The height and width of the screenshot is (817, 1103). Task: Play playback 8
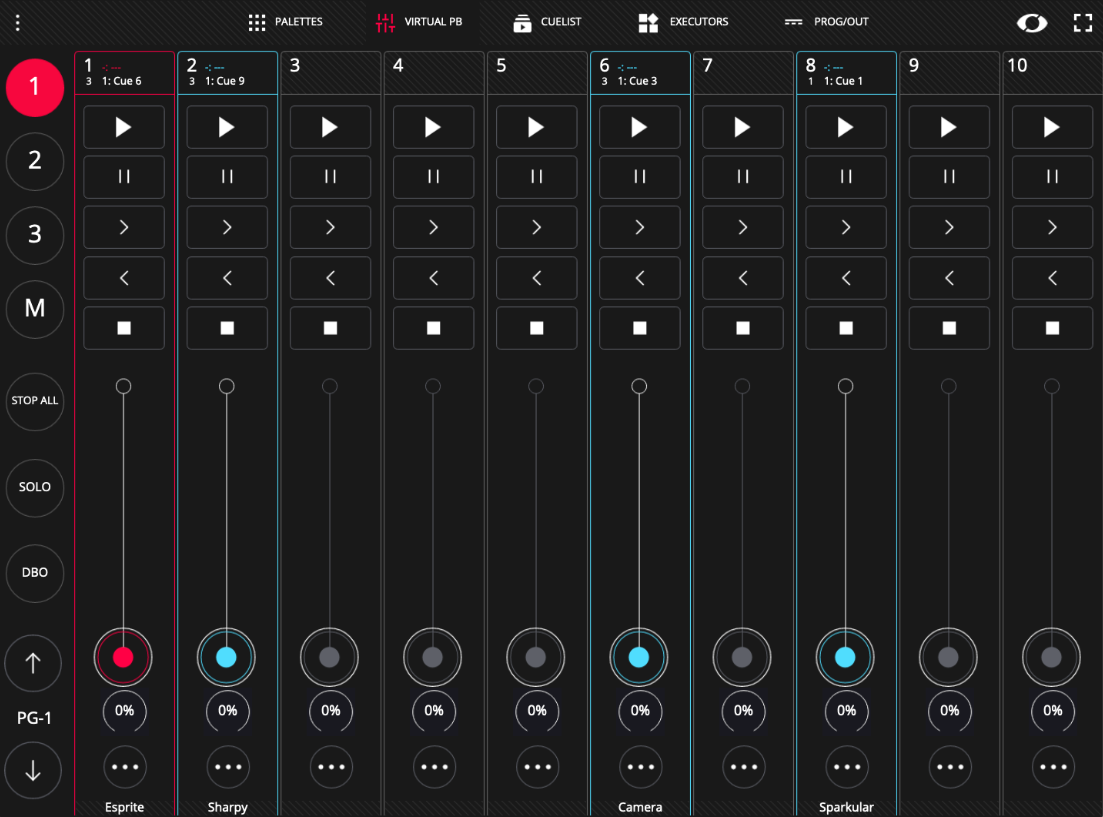(x=846, y=127)
